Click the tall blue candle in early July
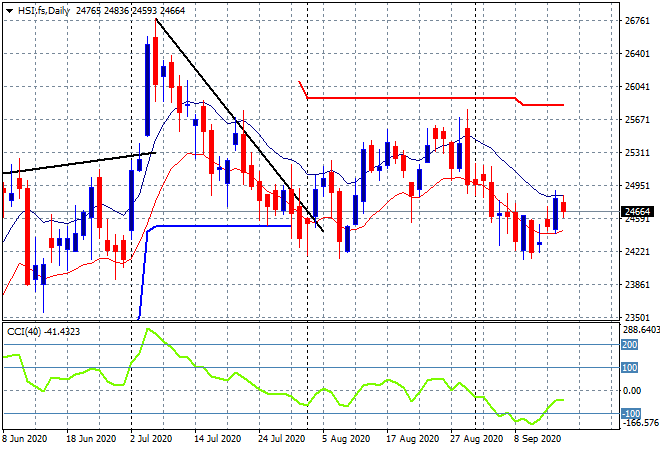 [x=147, y=90]
